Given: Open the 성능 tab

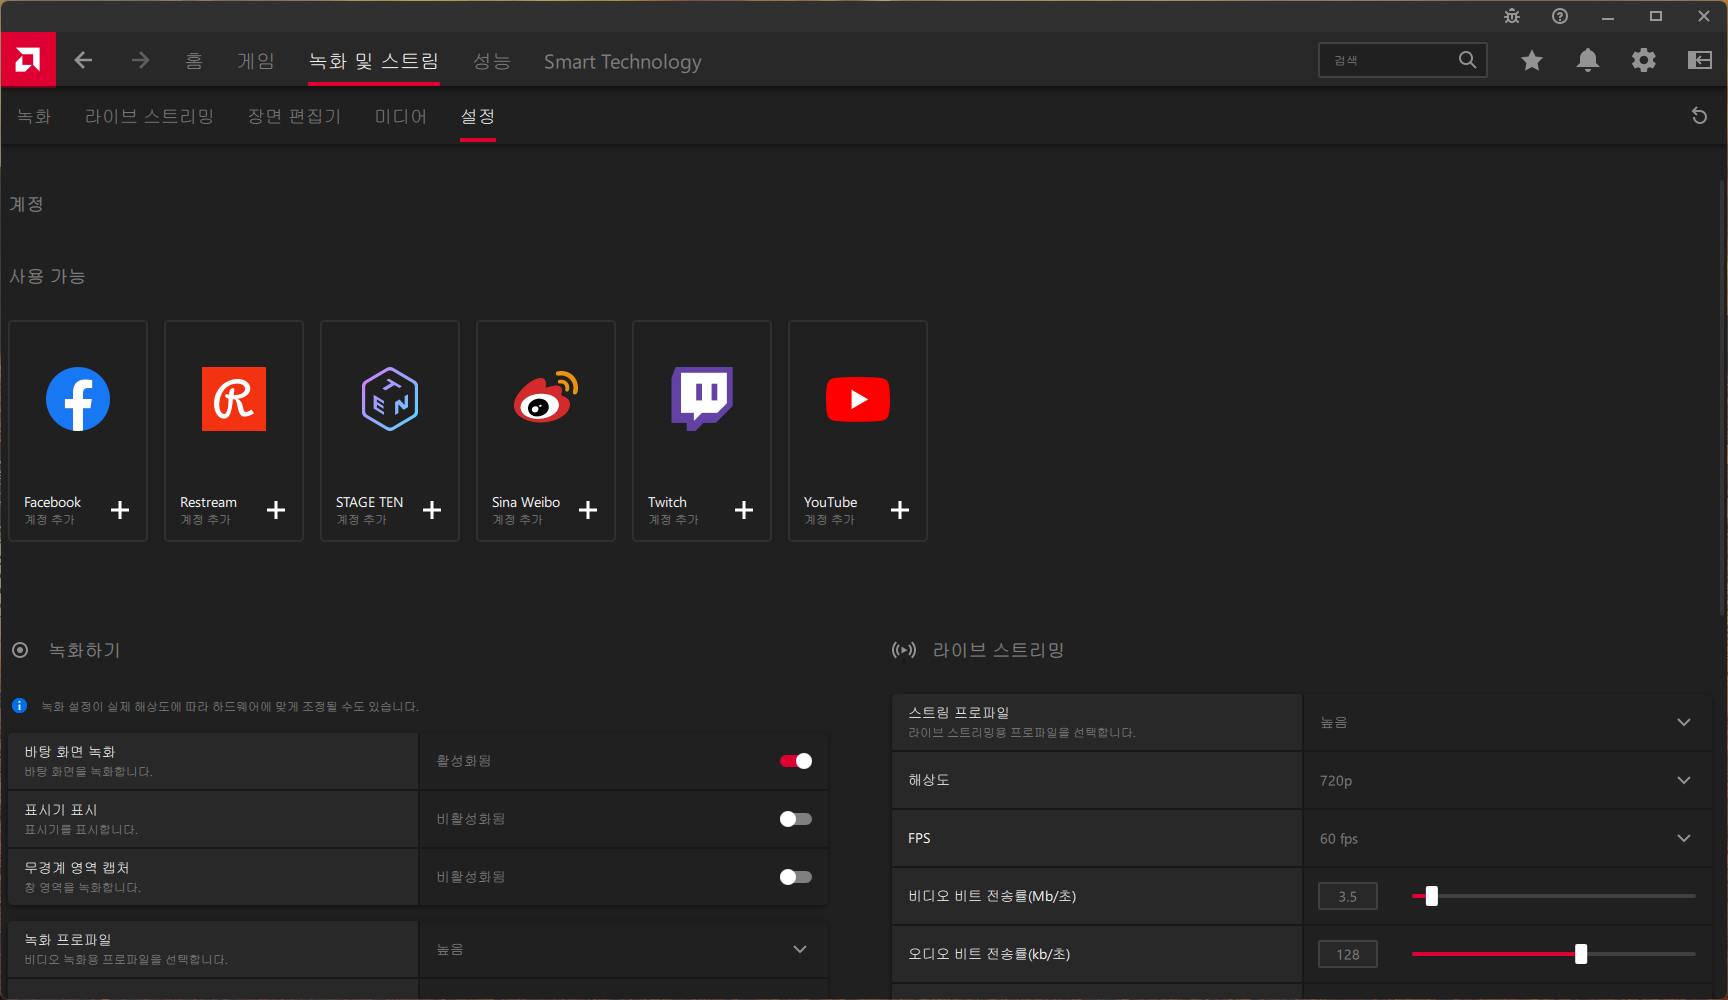Looking at the screenshot, I should click(x=492, y=61).
